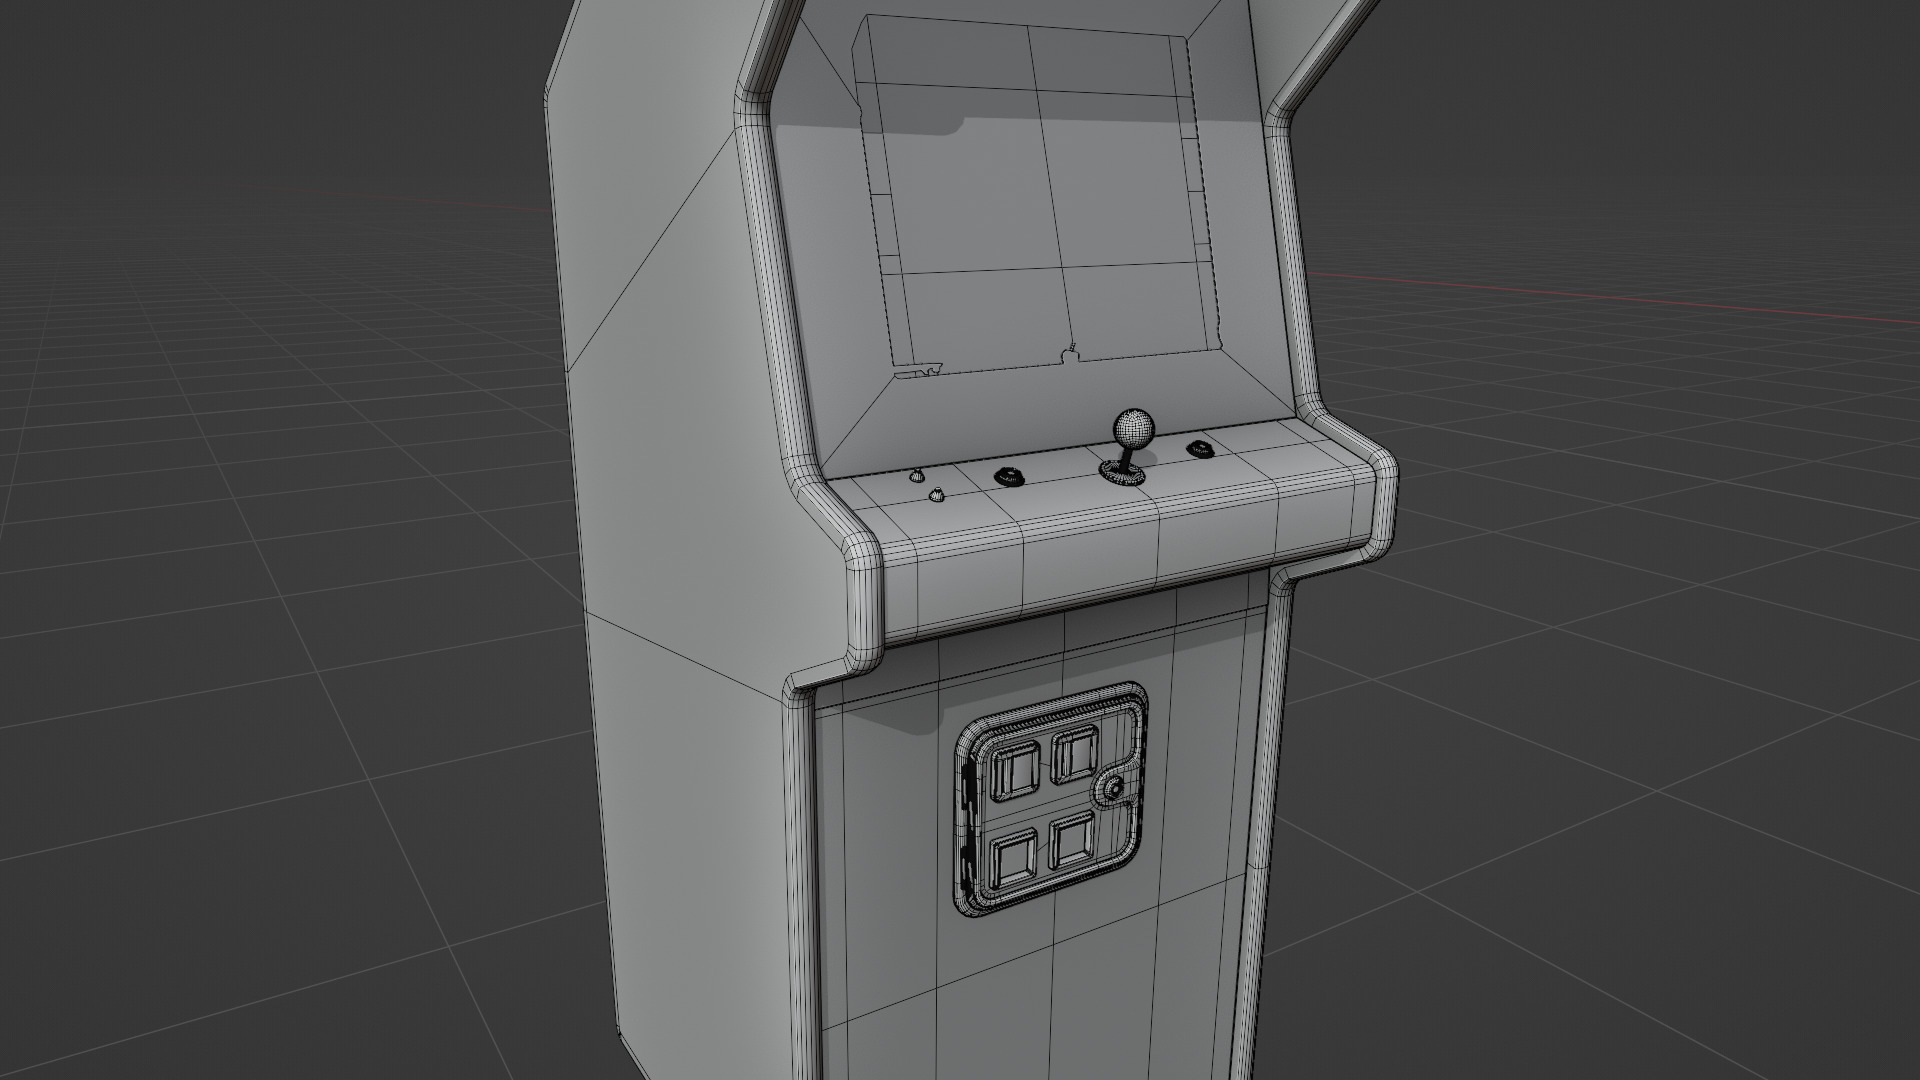Select the lower-right coin door slot
Image resolution: width=1920 pixels, height=1080 pixels.
1073,841
